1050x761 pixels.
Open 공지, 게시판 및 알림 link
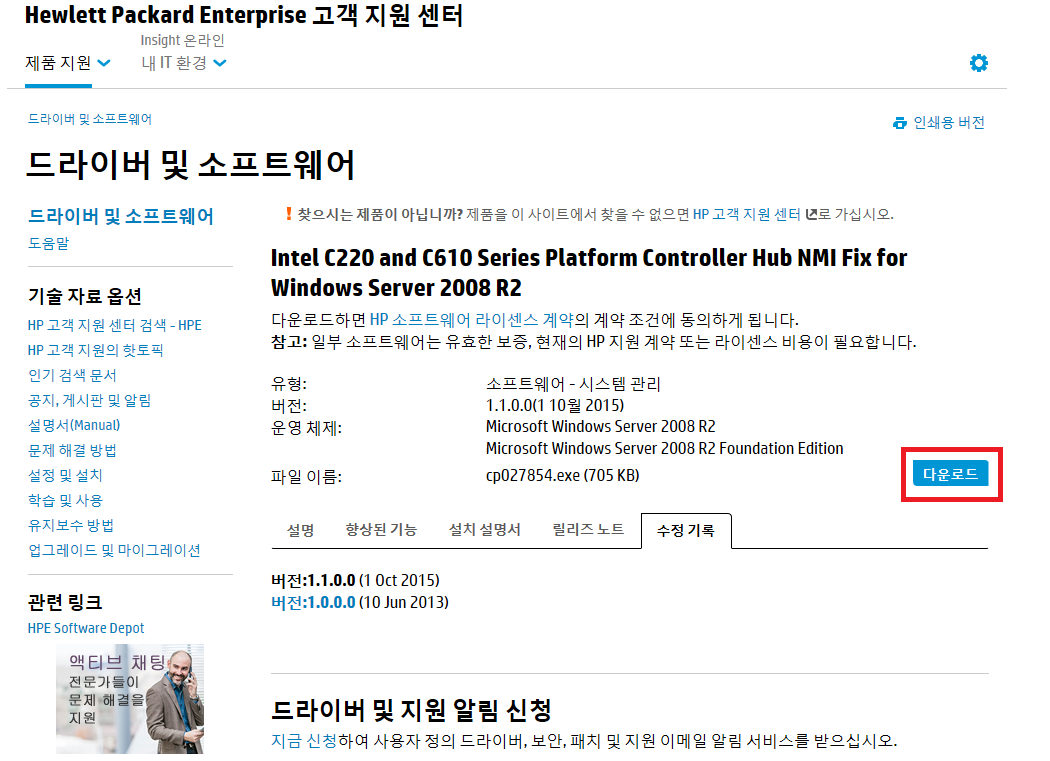[x=90, y=400]
